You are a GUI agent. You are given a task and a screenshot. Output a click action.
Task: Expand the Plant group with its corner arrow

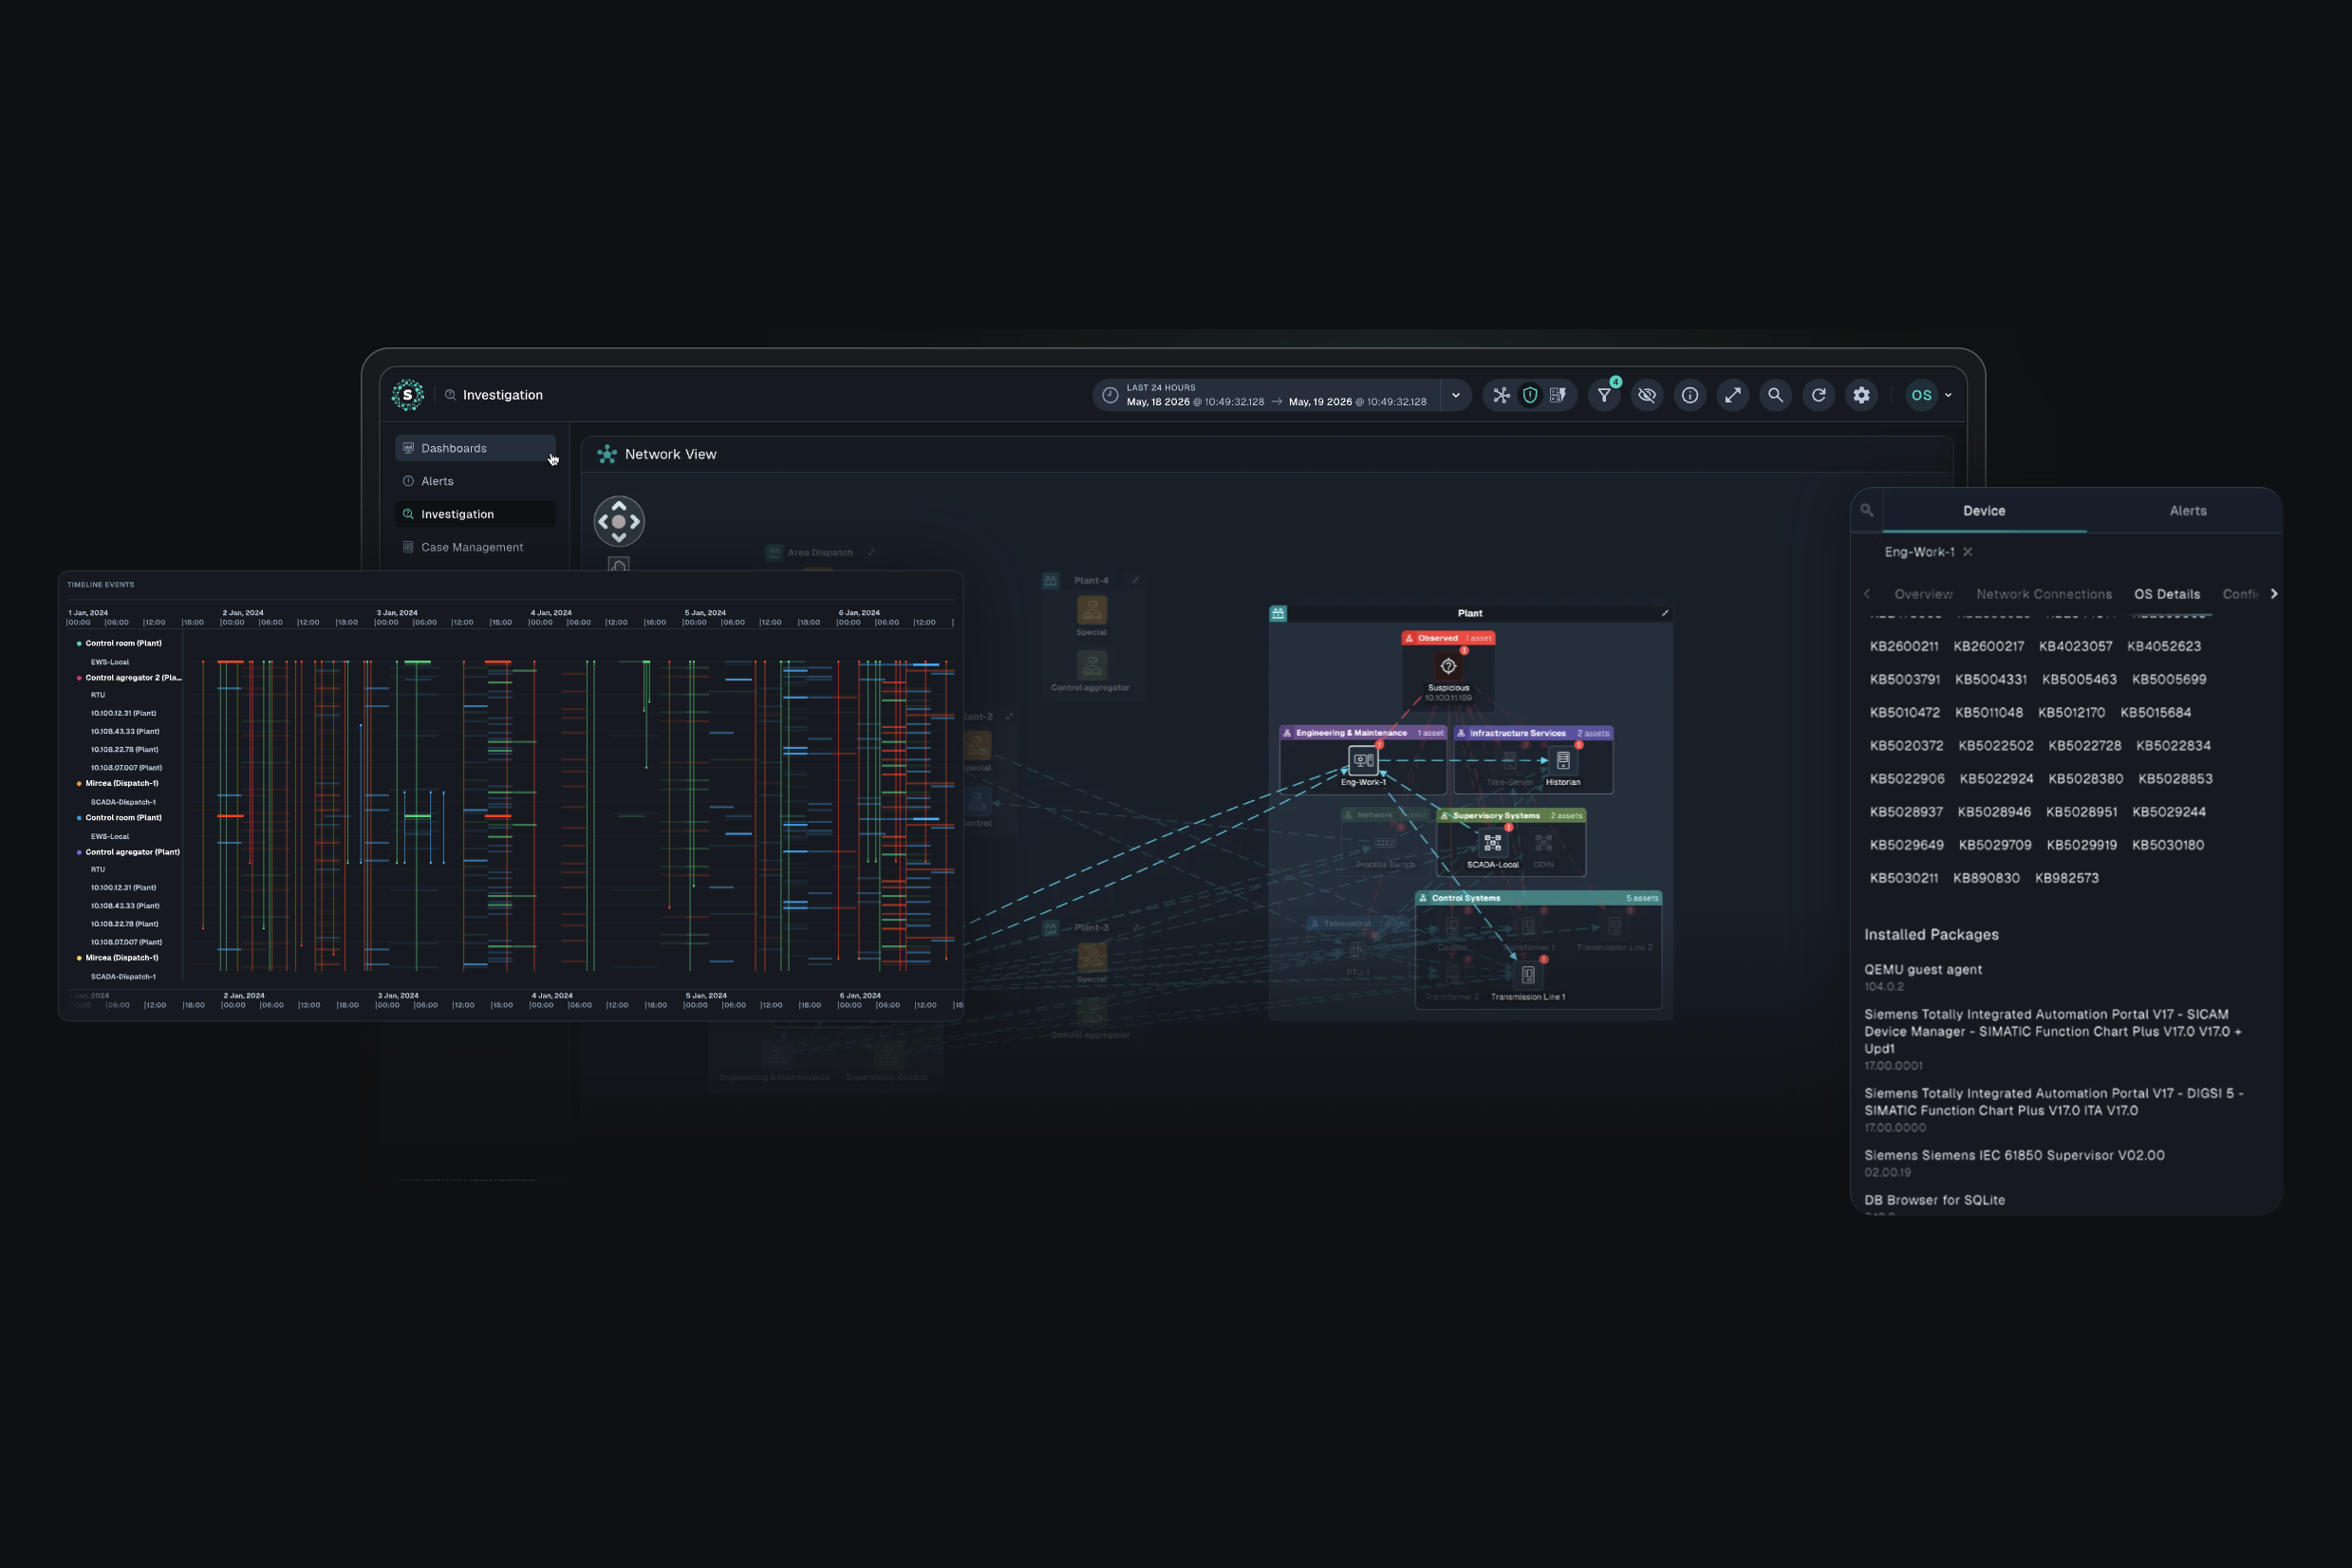(x=1665, y=613)
